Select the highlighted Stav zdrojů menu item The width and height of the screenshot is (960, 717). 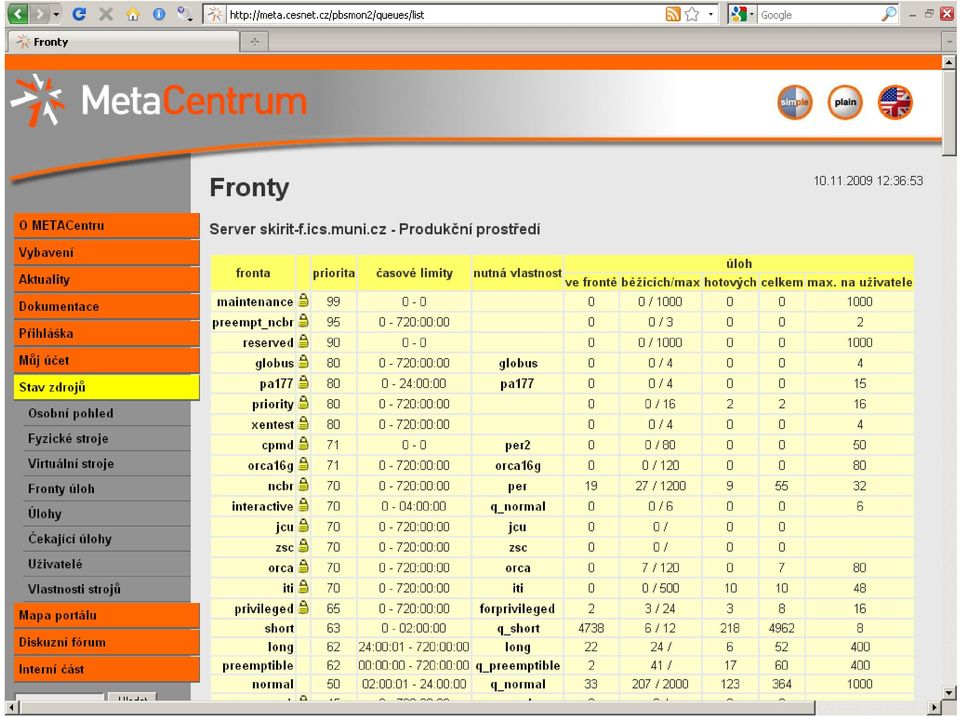(107, 387)
